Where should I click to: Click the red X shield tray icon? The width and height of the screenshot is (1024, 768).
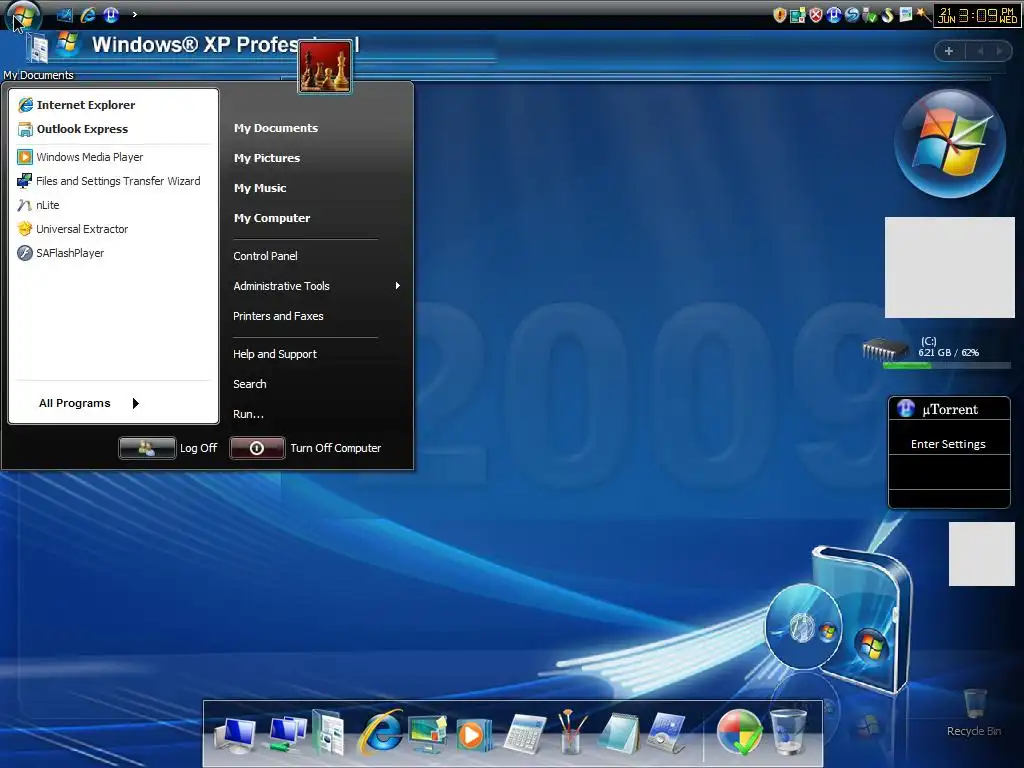(x=816, y=15)
